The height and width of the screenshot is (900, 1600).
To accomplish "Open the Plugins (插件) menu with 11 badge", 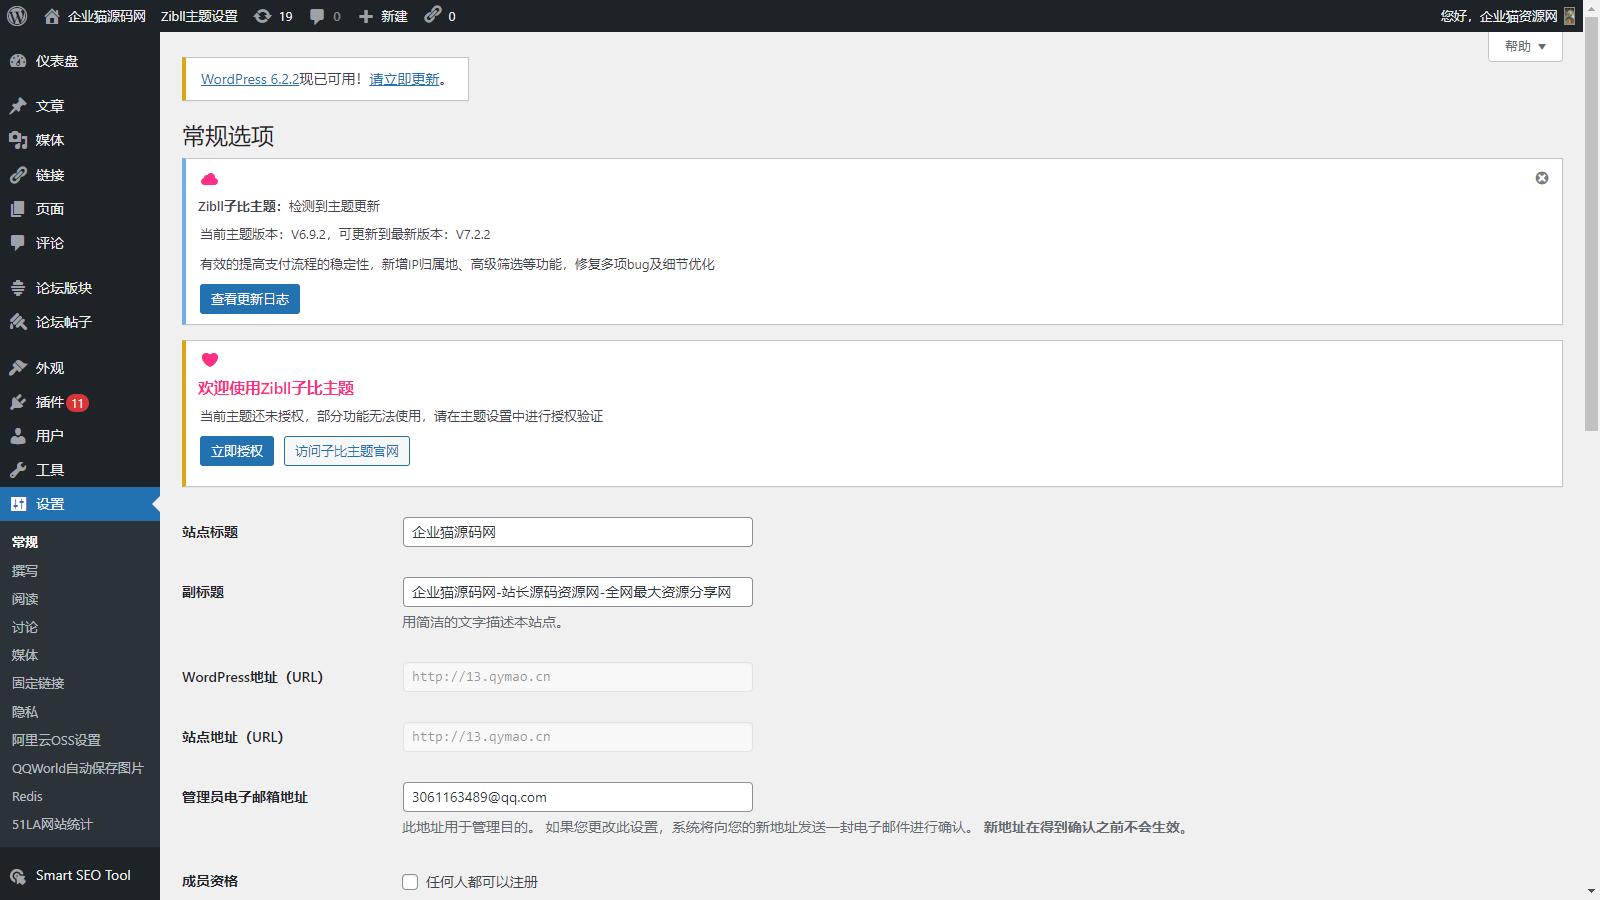I will point(50,402).
